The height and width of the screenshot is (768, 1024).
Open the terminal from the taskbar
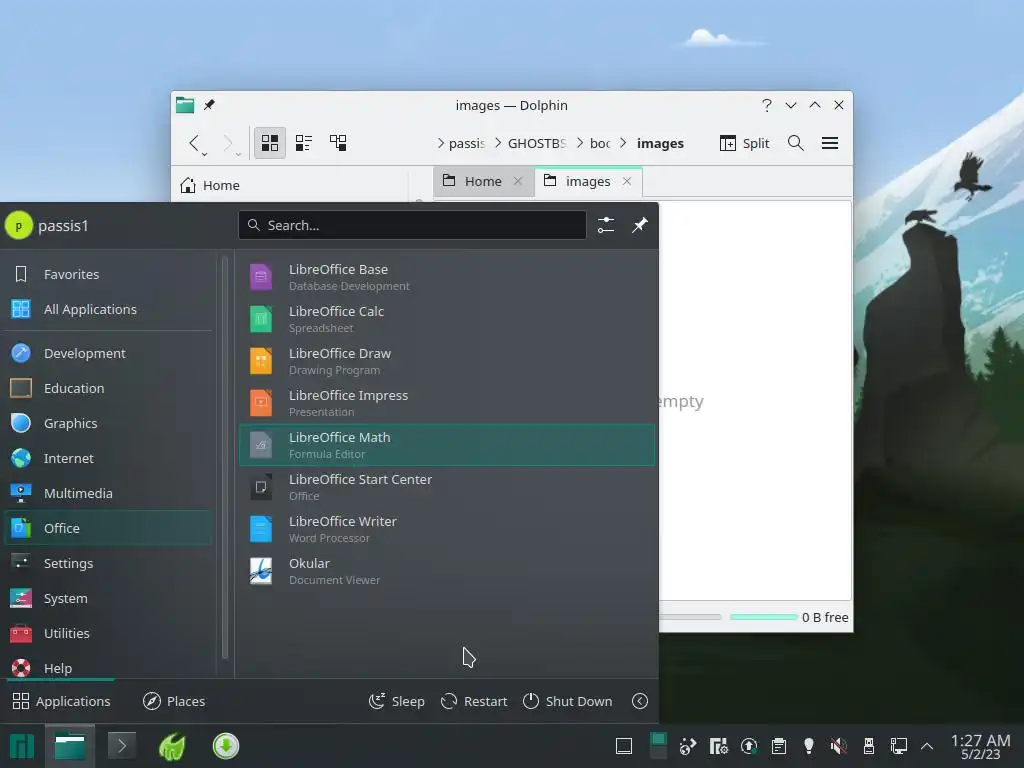click(x=121, y=746)
